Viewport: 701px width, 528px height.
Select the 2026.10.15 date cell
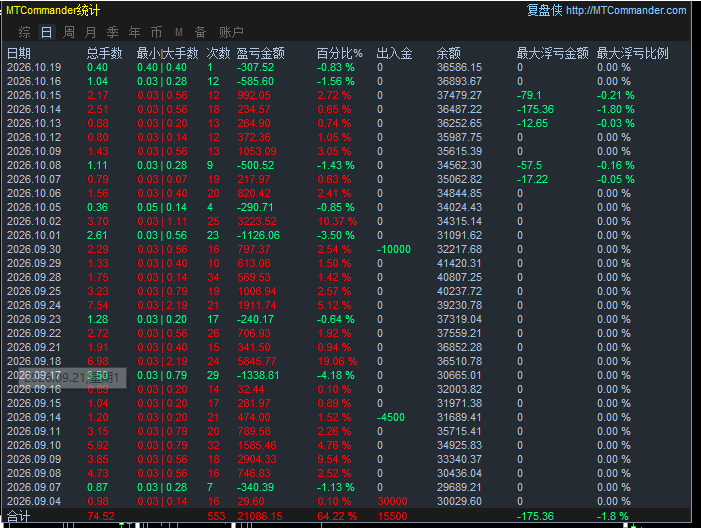coord(34,95)
